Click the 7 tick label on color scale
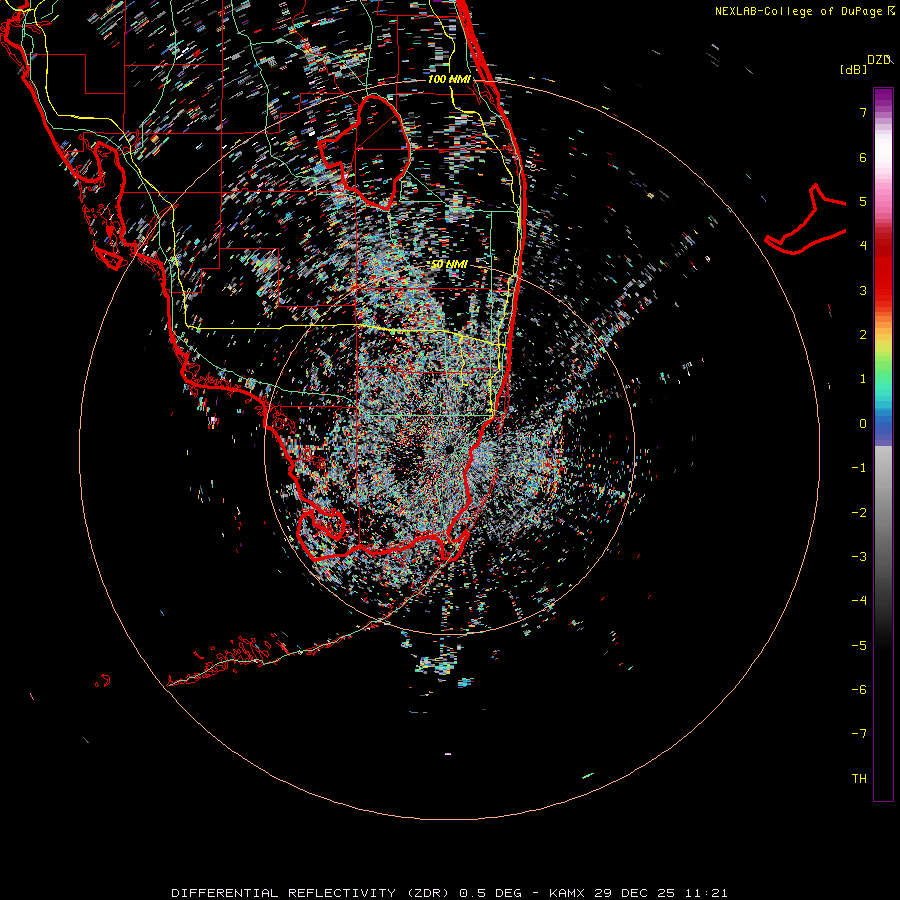 [x=863, y=112]
